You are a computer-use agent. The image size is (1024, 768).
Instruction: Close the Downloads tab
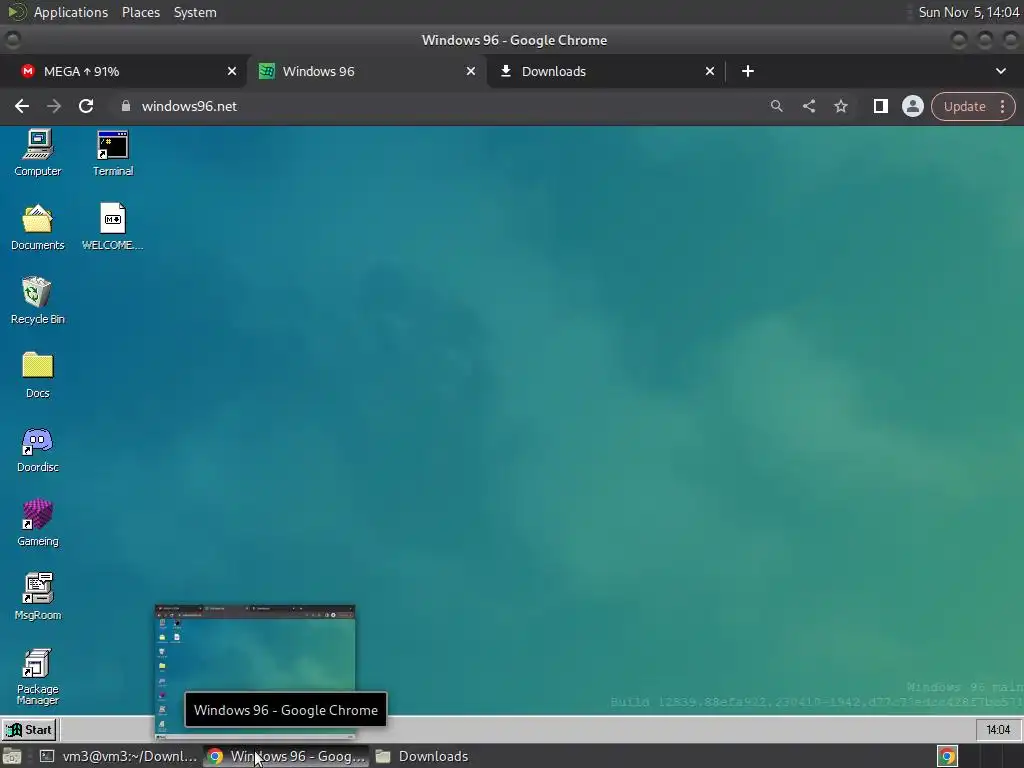(x=709, y=71)
